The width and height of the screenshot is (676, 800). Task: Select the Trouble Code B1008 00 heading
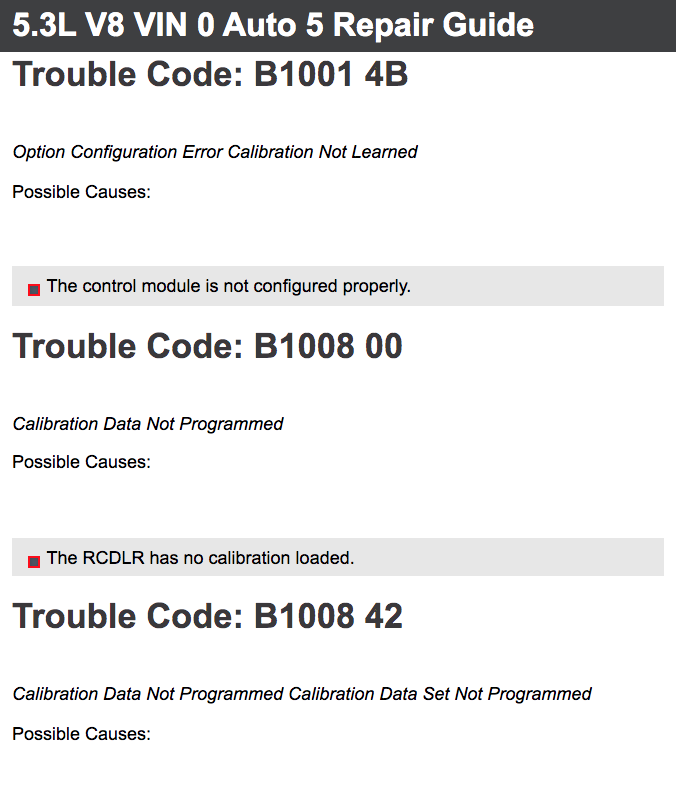pyautogui.click(x=208, y=346)
